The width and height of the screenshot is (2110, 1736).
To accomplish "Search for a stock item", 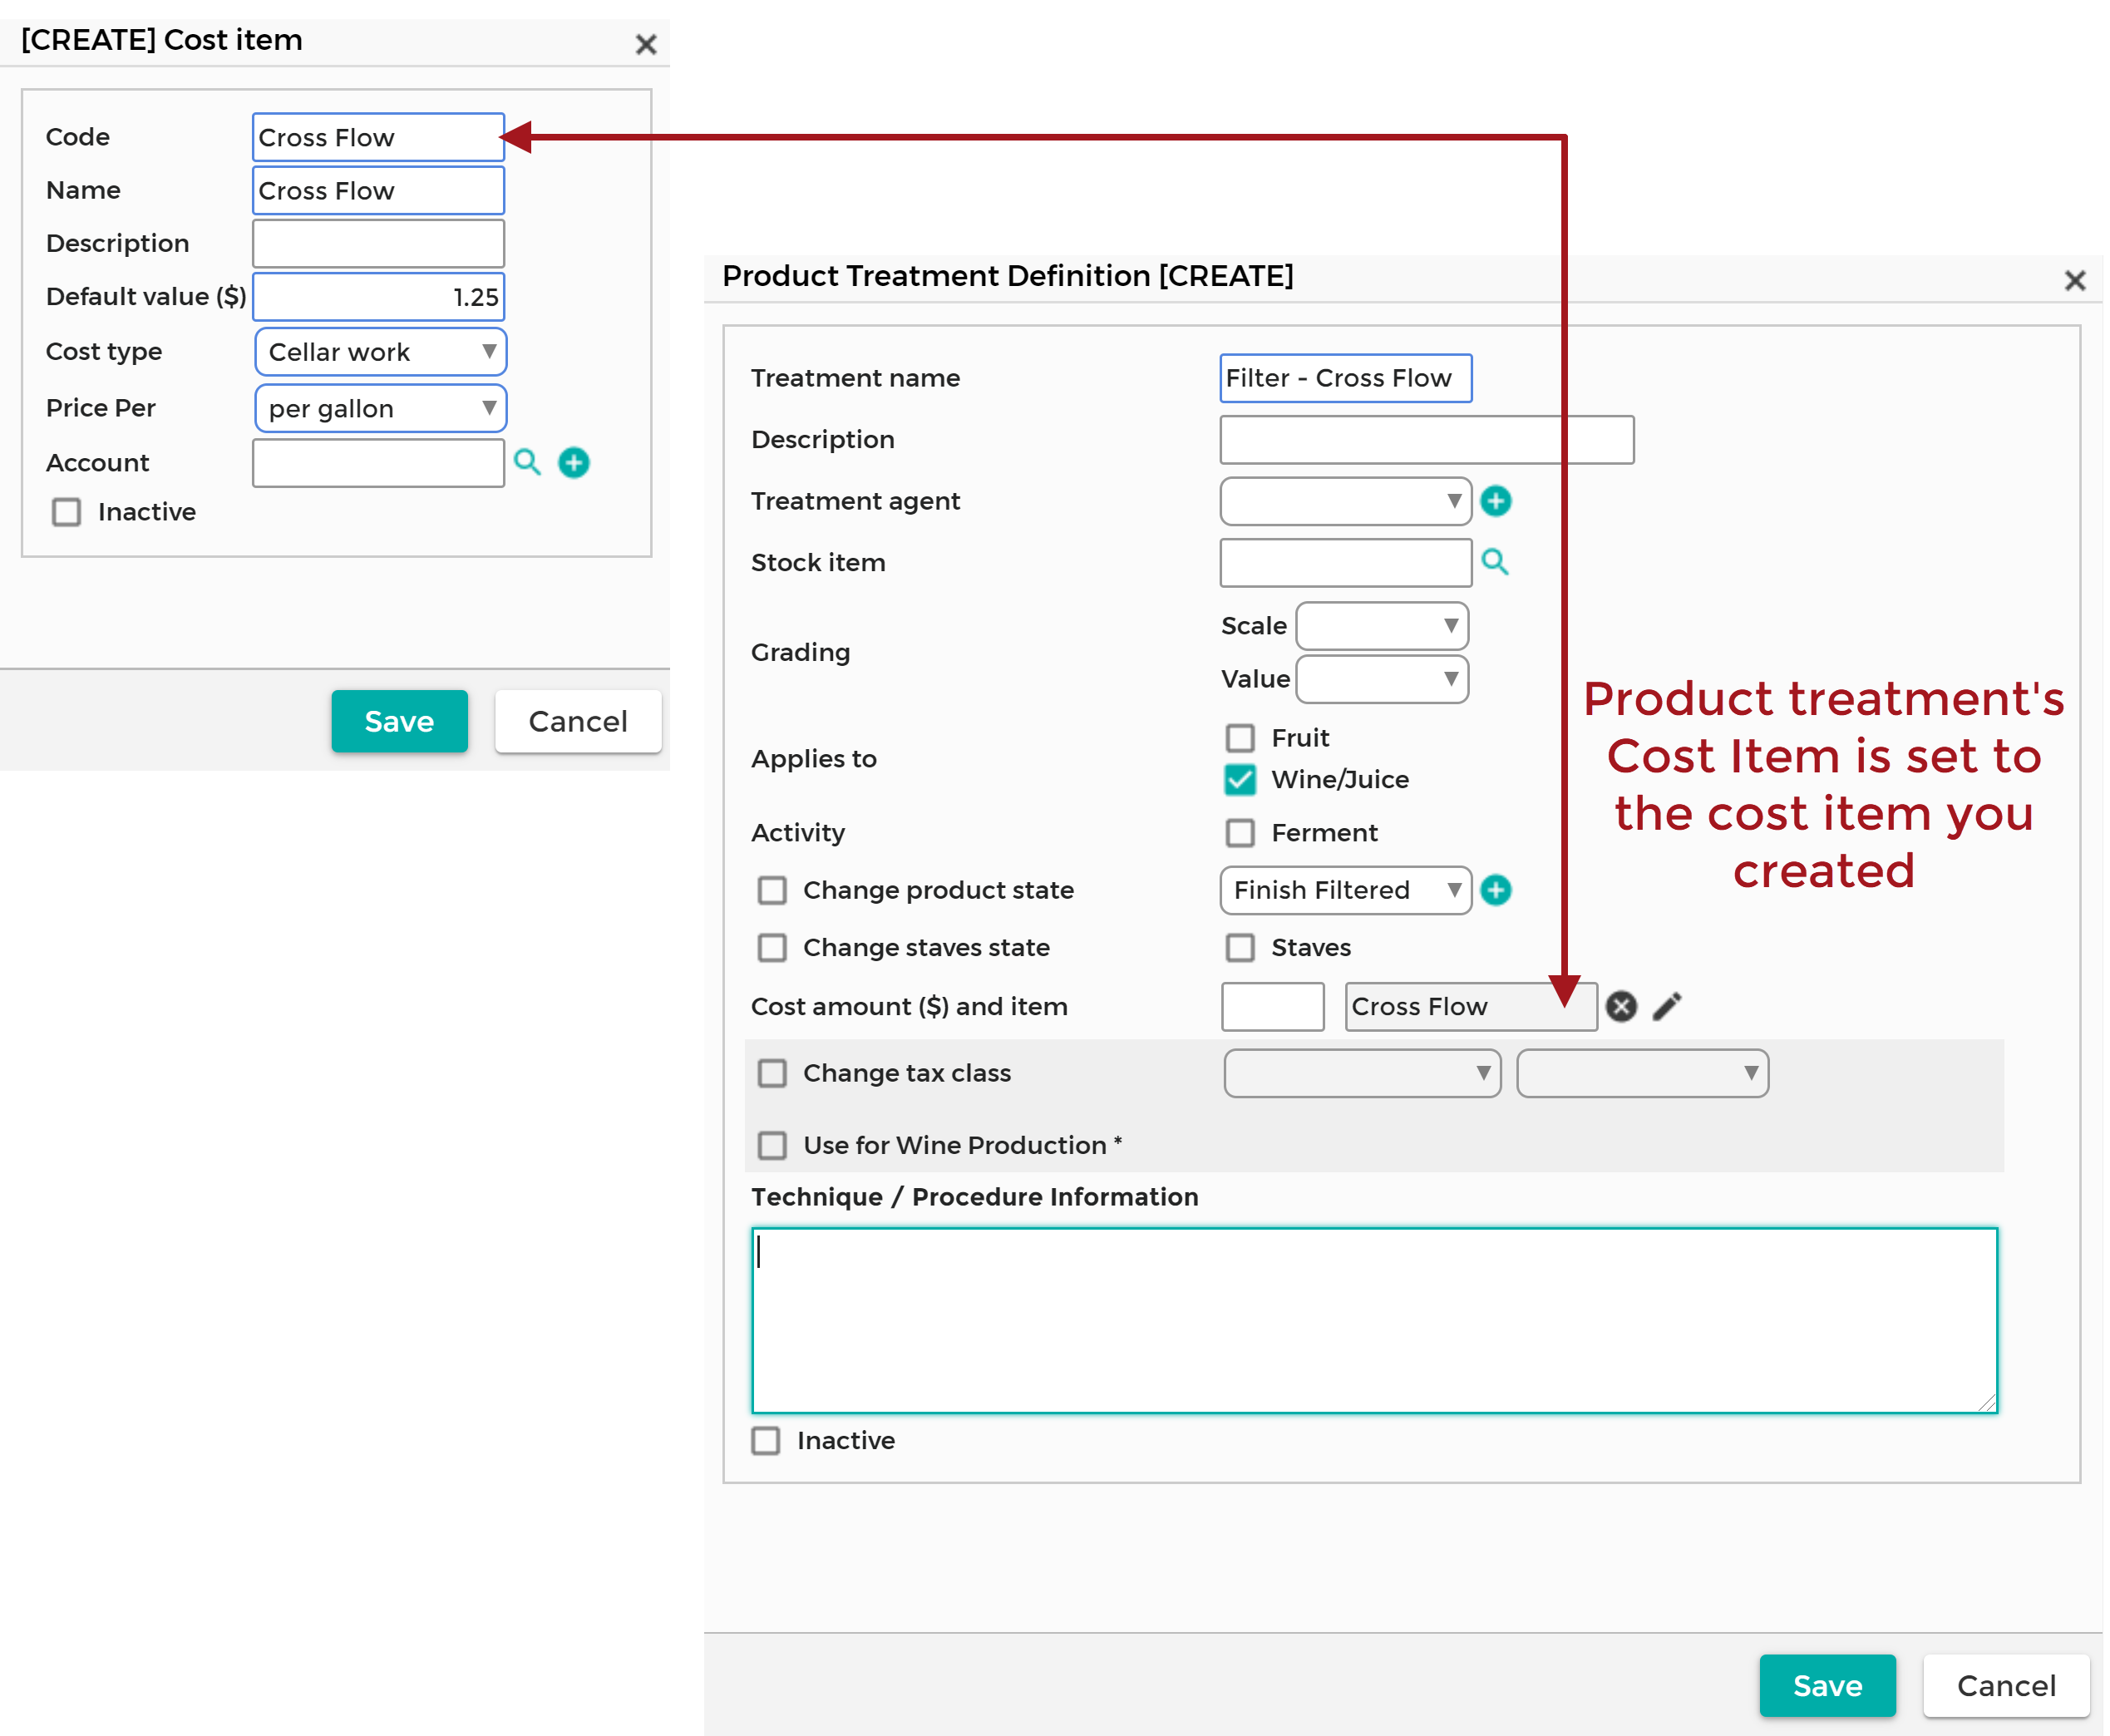I will (x=1495, y=562).
